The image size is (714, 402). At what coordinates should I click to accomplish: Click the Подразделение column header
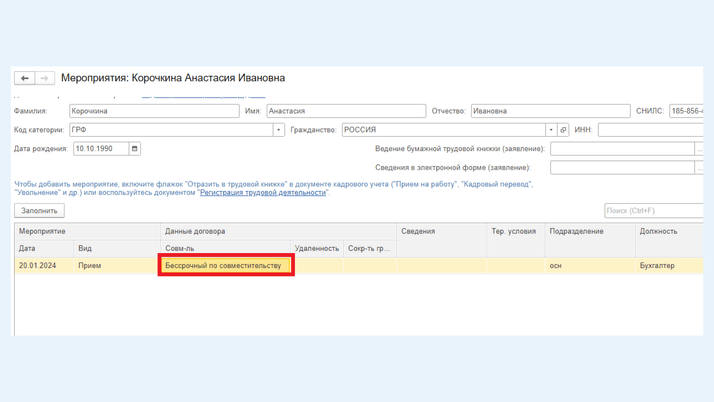pyautogui.click(x=576, y=231)
